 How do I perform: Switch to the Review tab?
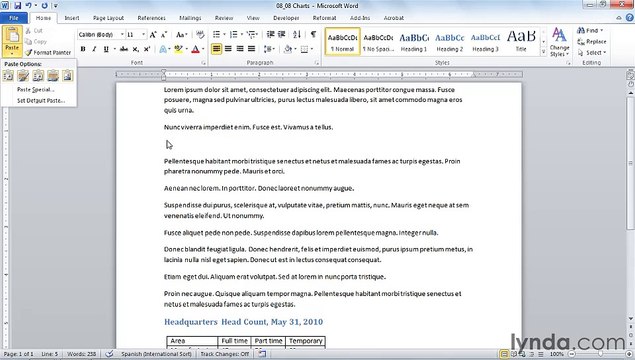point(224,18)
